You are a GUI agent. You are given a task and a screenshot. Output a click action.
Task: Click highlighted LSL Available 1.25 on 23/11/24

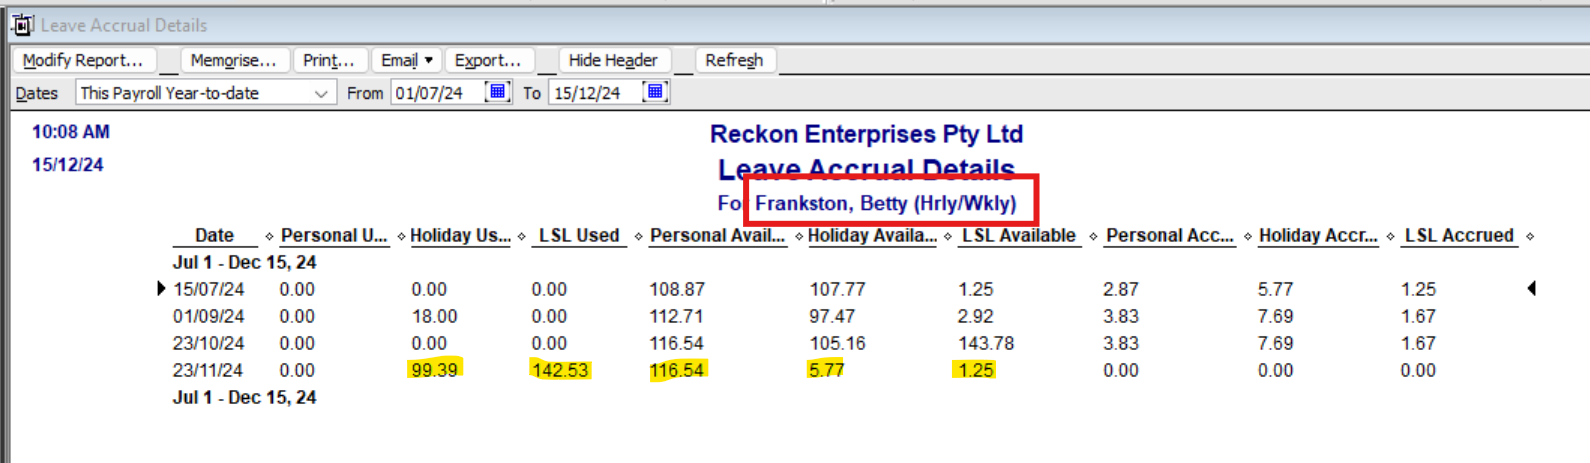coord(976,370)
